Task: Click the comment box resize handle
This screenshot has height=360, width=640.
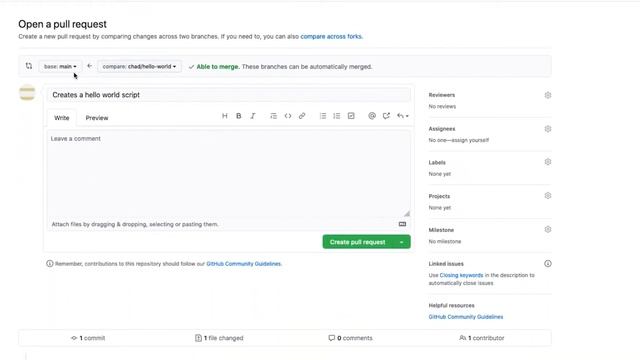Action: pyautogui.click(x=407, y=213)
